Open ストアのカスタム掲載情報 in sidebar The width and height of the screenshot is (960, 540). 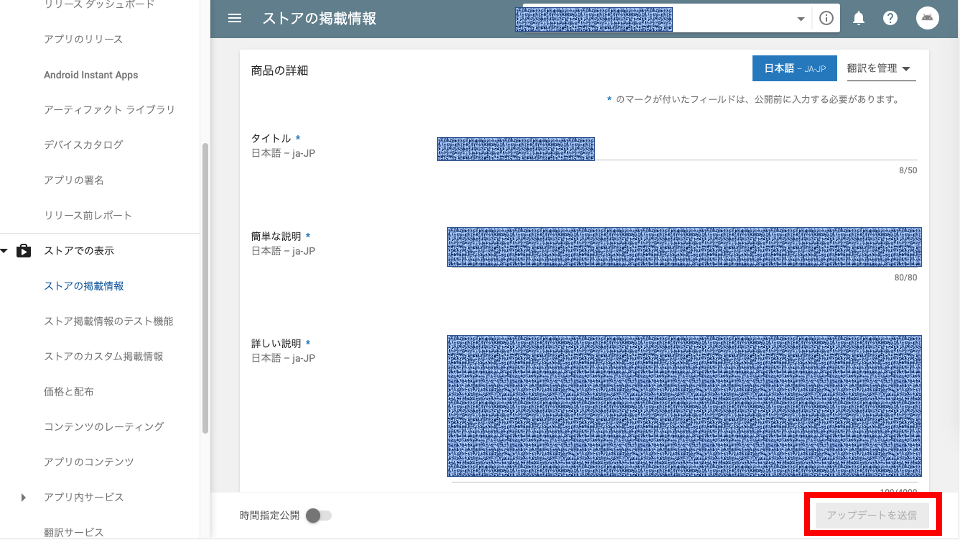[x=103, y=356]
